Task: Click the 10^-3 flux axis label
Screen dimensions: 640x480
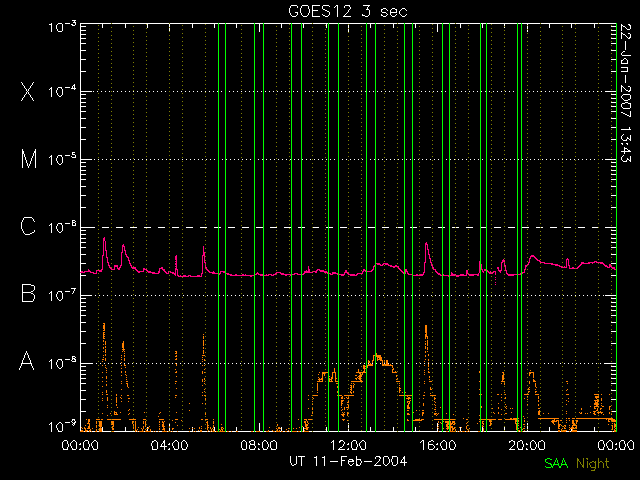Action: (62, 27)
